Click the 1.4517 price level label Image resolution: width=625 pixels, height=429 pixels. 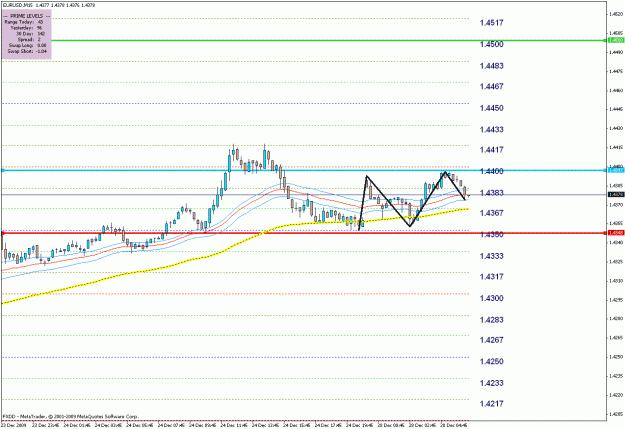tap(491, 23)
